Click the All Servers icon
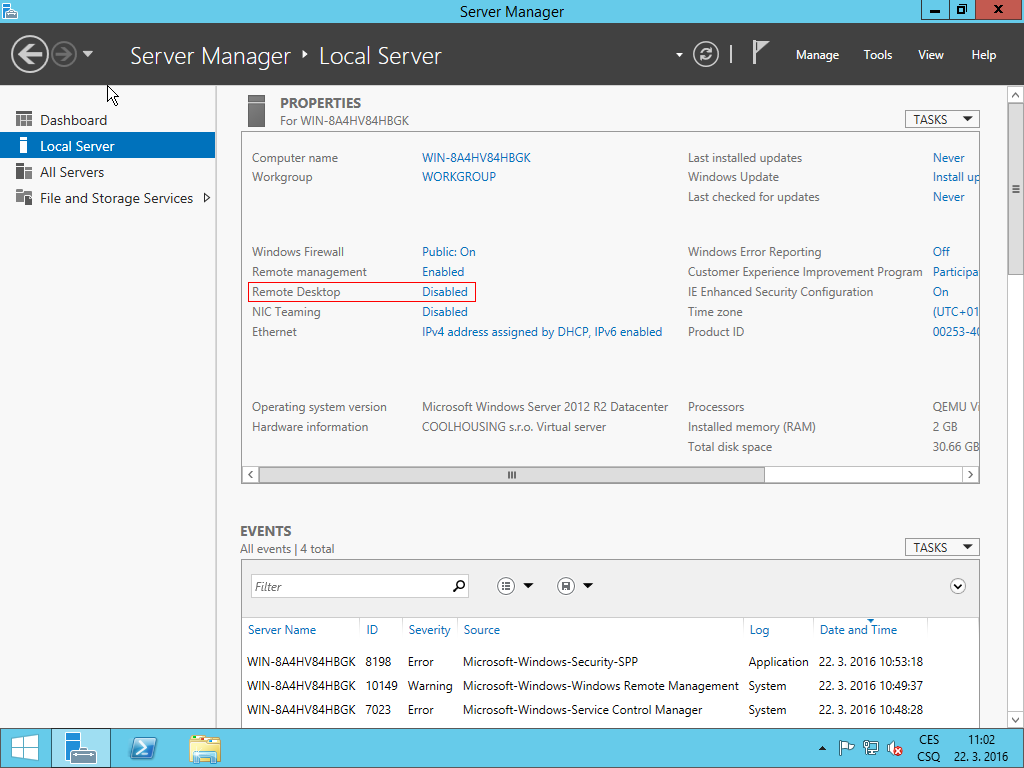 coord(24,172)
